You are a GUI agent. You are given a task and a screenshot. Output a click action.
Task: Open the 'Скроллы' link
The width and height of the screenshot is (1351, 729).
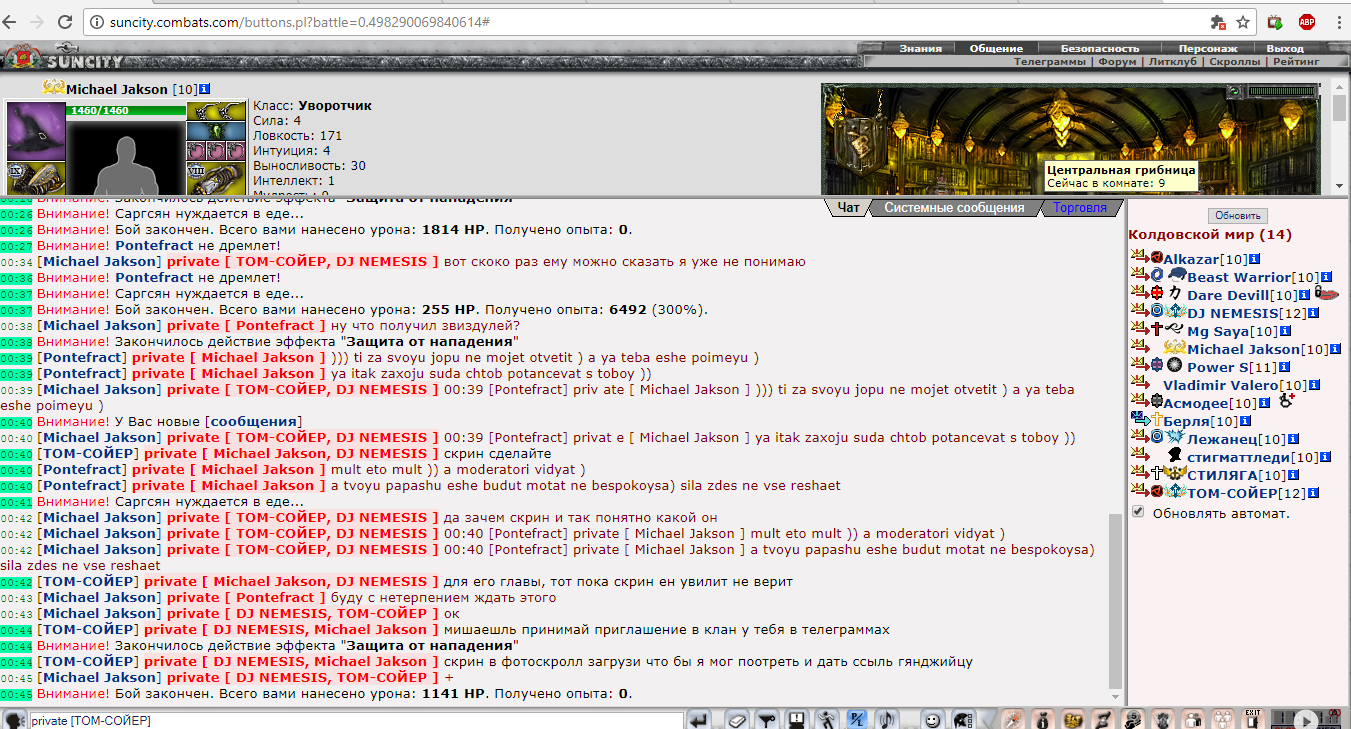pyautogui.click(x=1235, y=62)
